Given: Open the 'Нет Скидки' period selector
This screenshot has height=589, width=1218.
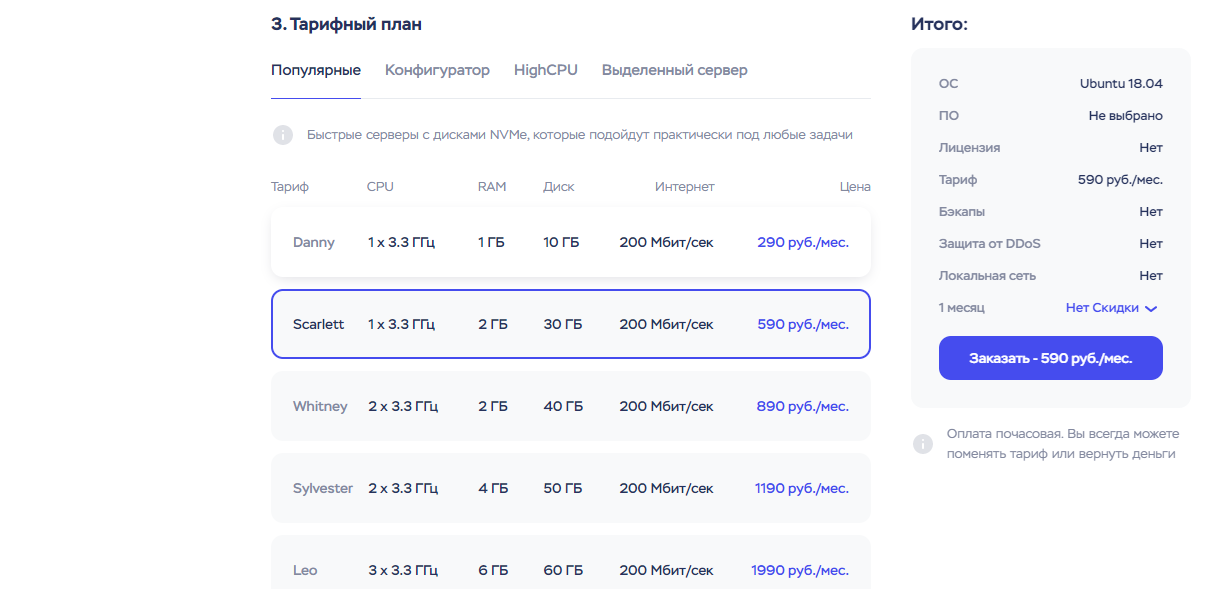Looking at the screenshot, I should (x=1102, y=308).
